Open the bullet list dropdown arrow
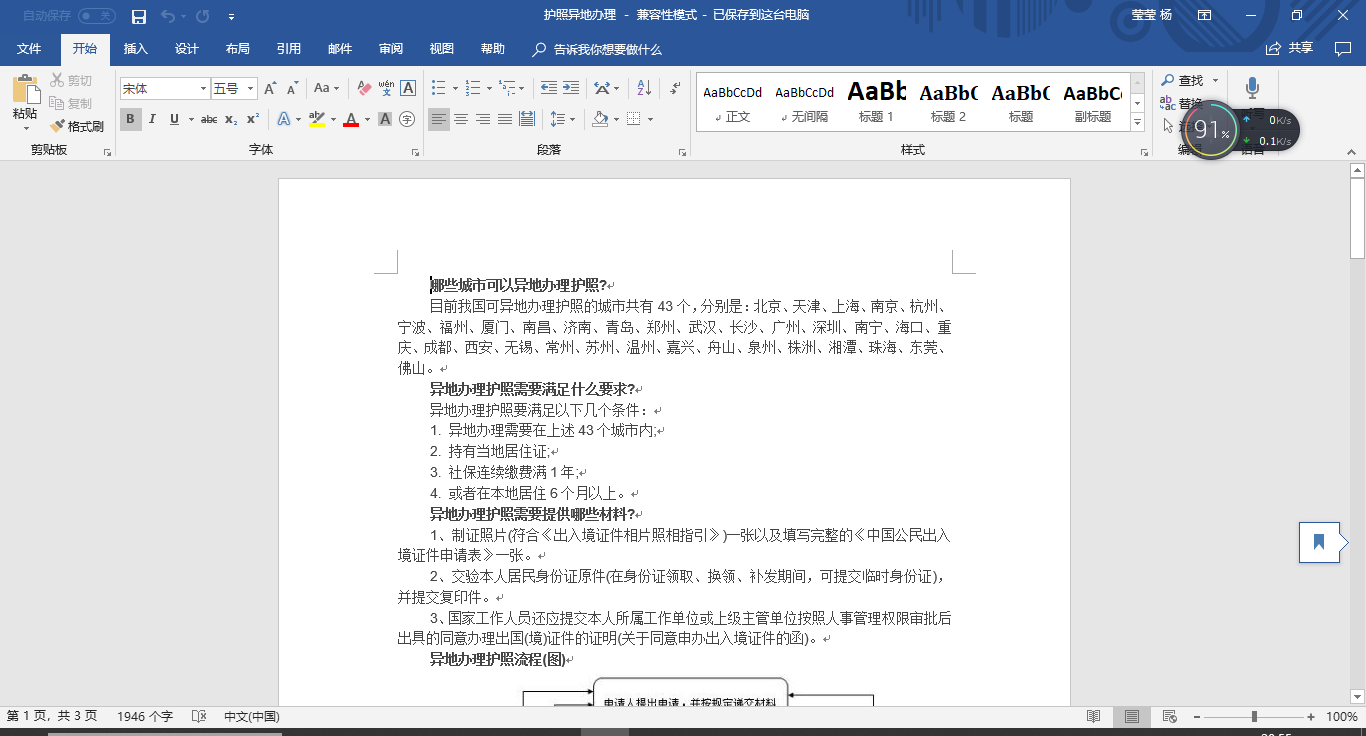This screenshot has height=736, width=1366. (455, 89)
